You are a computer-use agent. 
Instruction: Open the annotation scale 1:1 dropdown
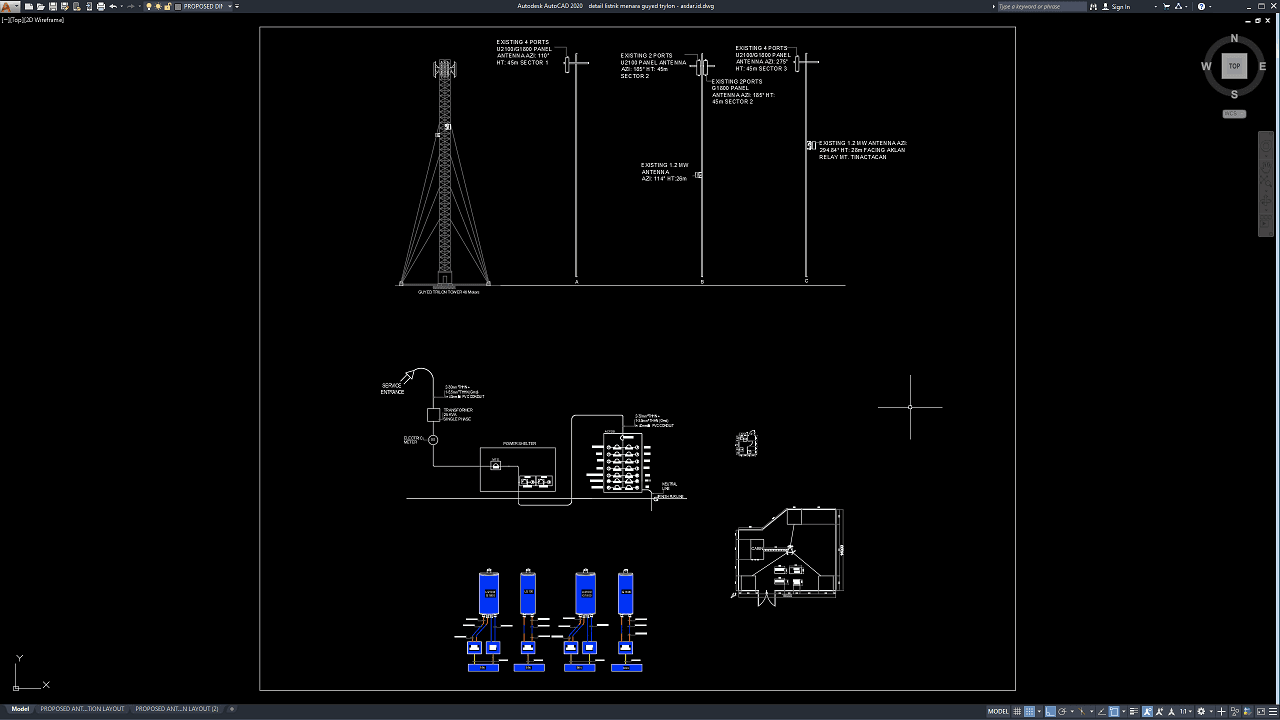pyautogui.click(x=1185, y=711)
